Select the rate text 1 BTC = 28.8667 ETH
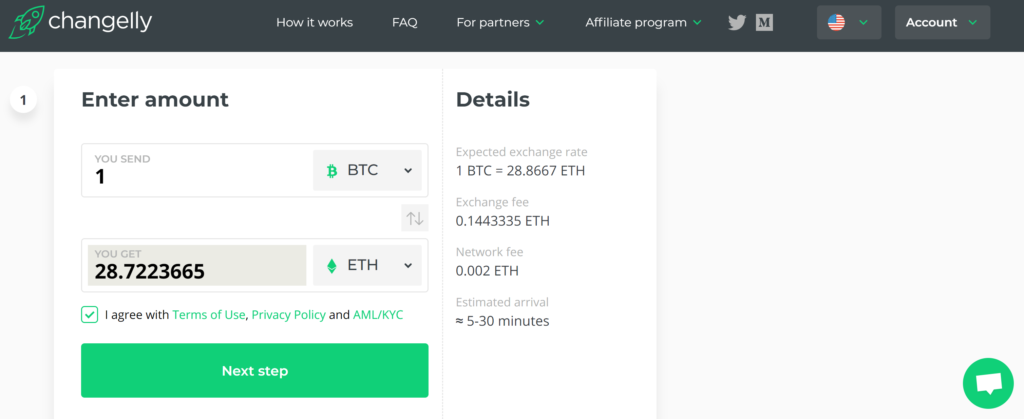 tap(520, 171)
